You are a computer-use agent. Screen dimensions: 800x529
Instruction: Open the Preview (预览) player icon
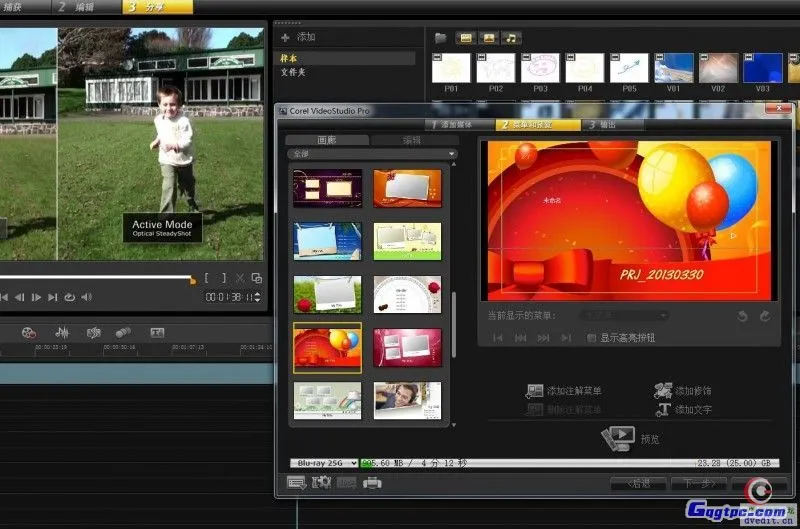(x=619, y=437)
